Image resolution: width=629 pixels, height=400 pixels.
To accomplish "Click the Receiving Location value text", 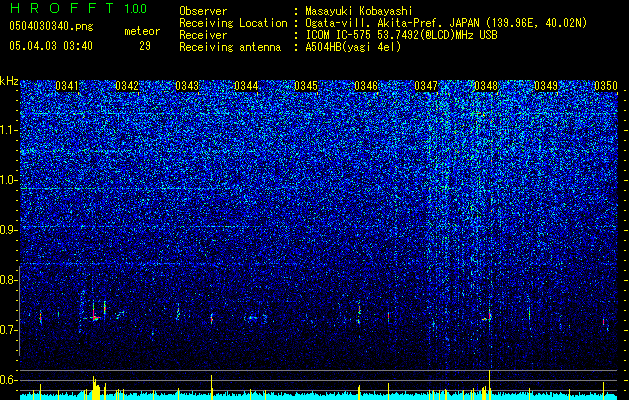I will [x=446, y=23].
